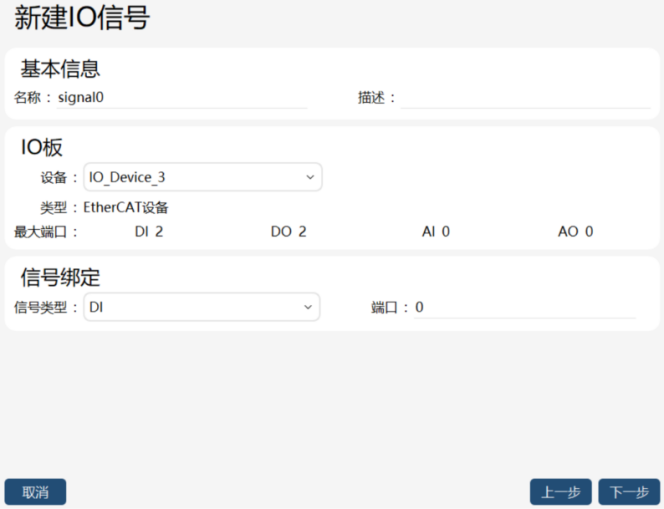
Task: Click the chevron arrow of 信号类型 combo box
Action: pos(308,307)
